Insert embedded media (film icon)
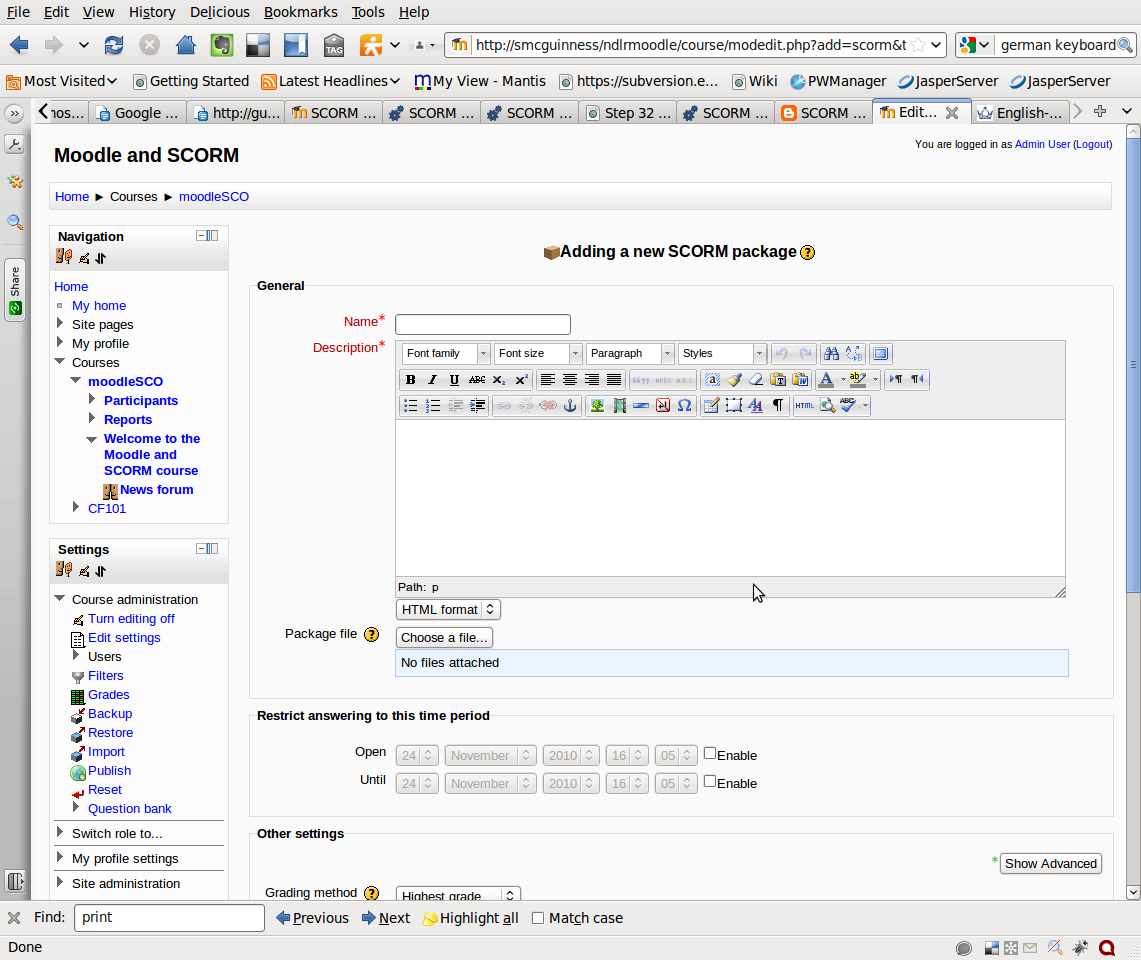The width and height of the screenshot is (1141, 960). 619,405
